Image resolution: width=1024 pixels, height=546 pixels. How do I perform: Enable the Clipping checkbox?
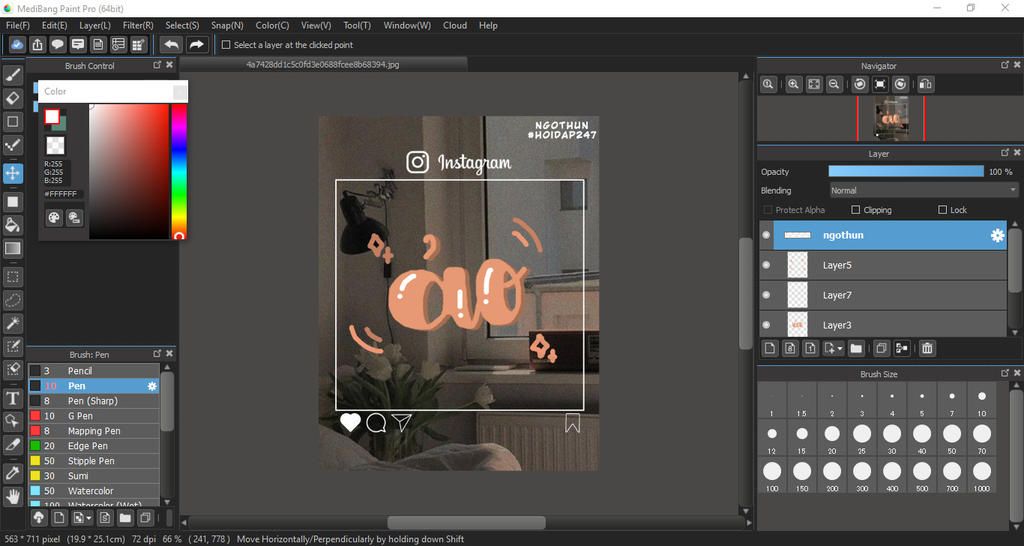(x=856, y=210)
